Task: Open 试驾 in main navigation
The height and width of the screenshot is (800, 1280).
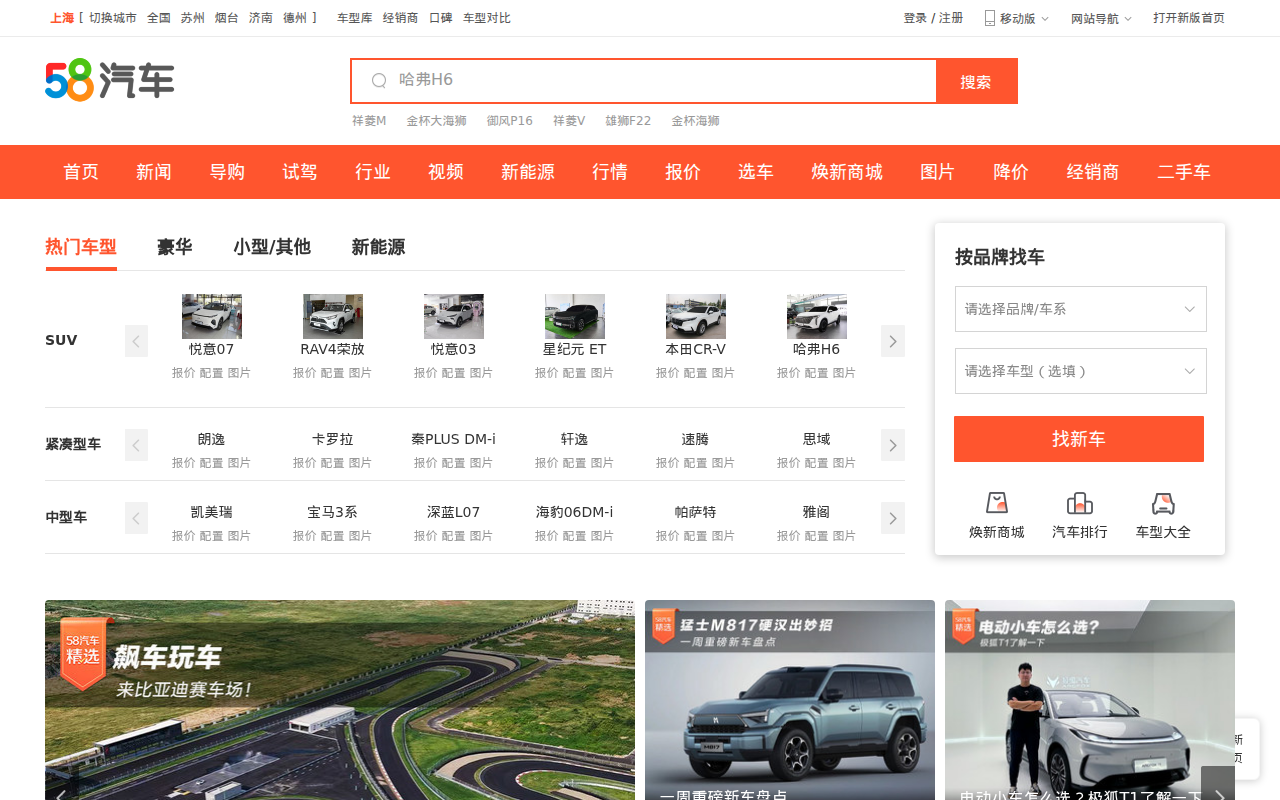Action: tap(300, 172)
